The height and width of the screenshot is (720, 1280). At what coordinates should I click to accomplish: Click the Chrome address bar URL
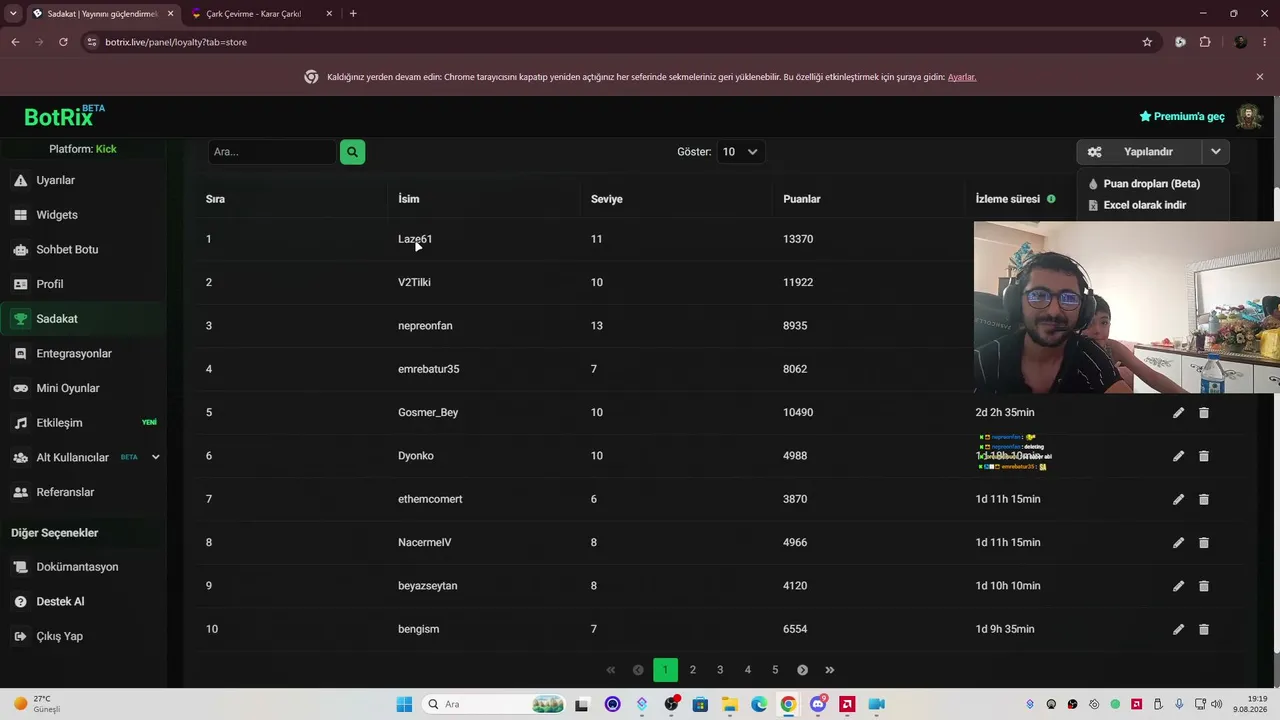[176, 42]
